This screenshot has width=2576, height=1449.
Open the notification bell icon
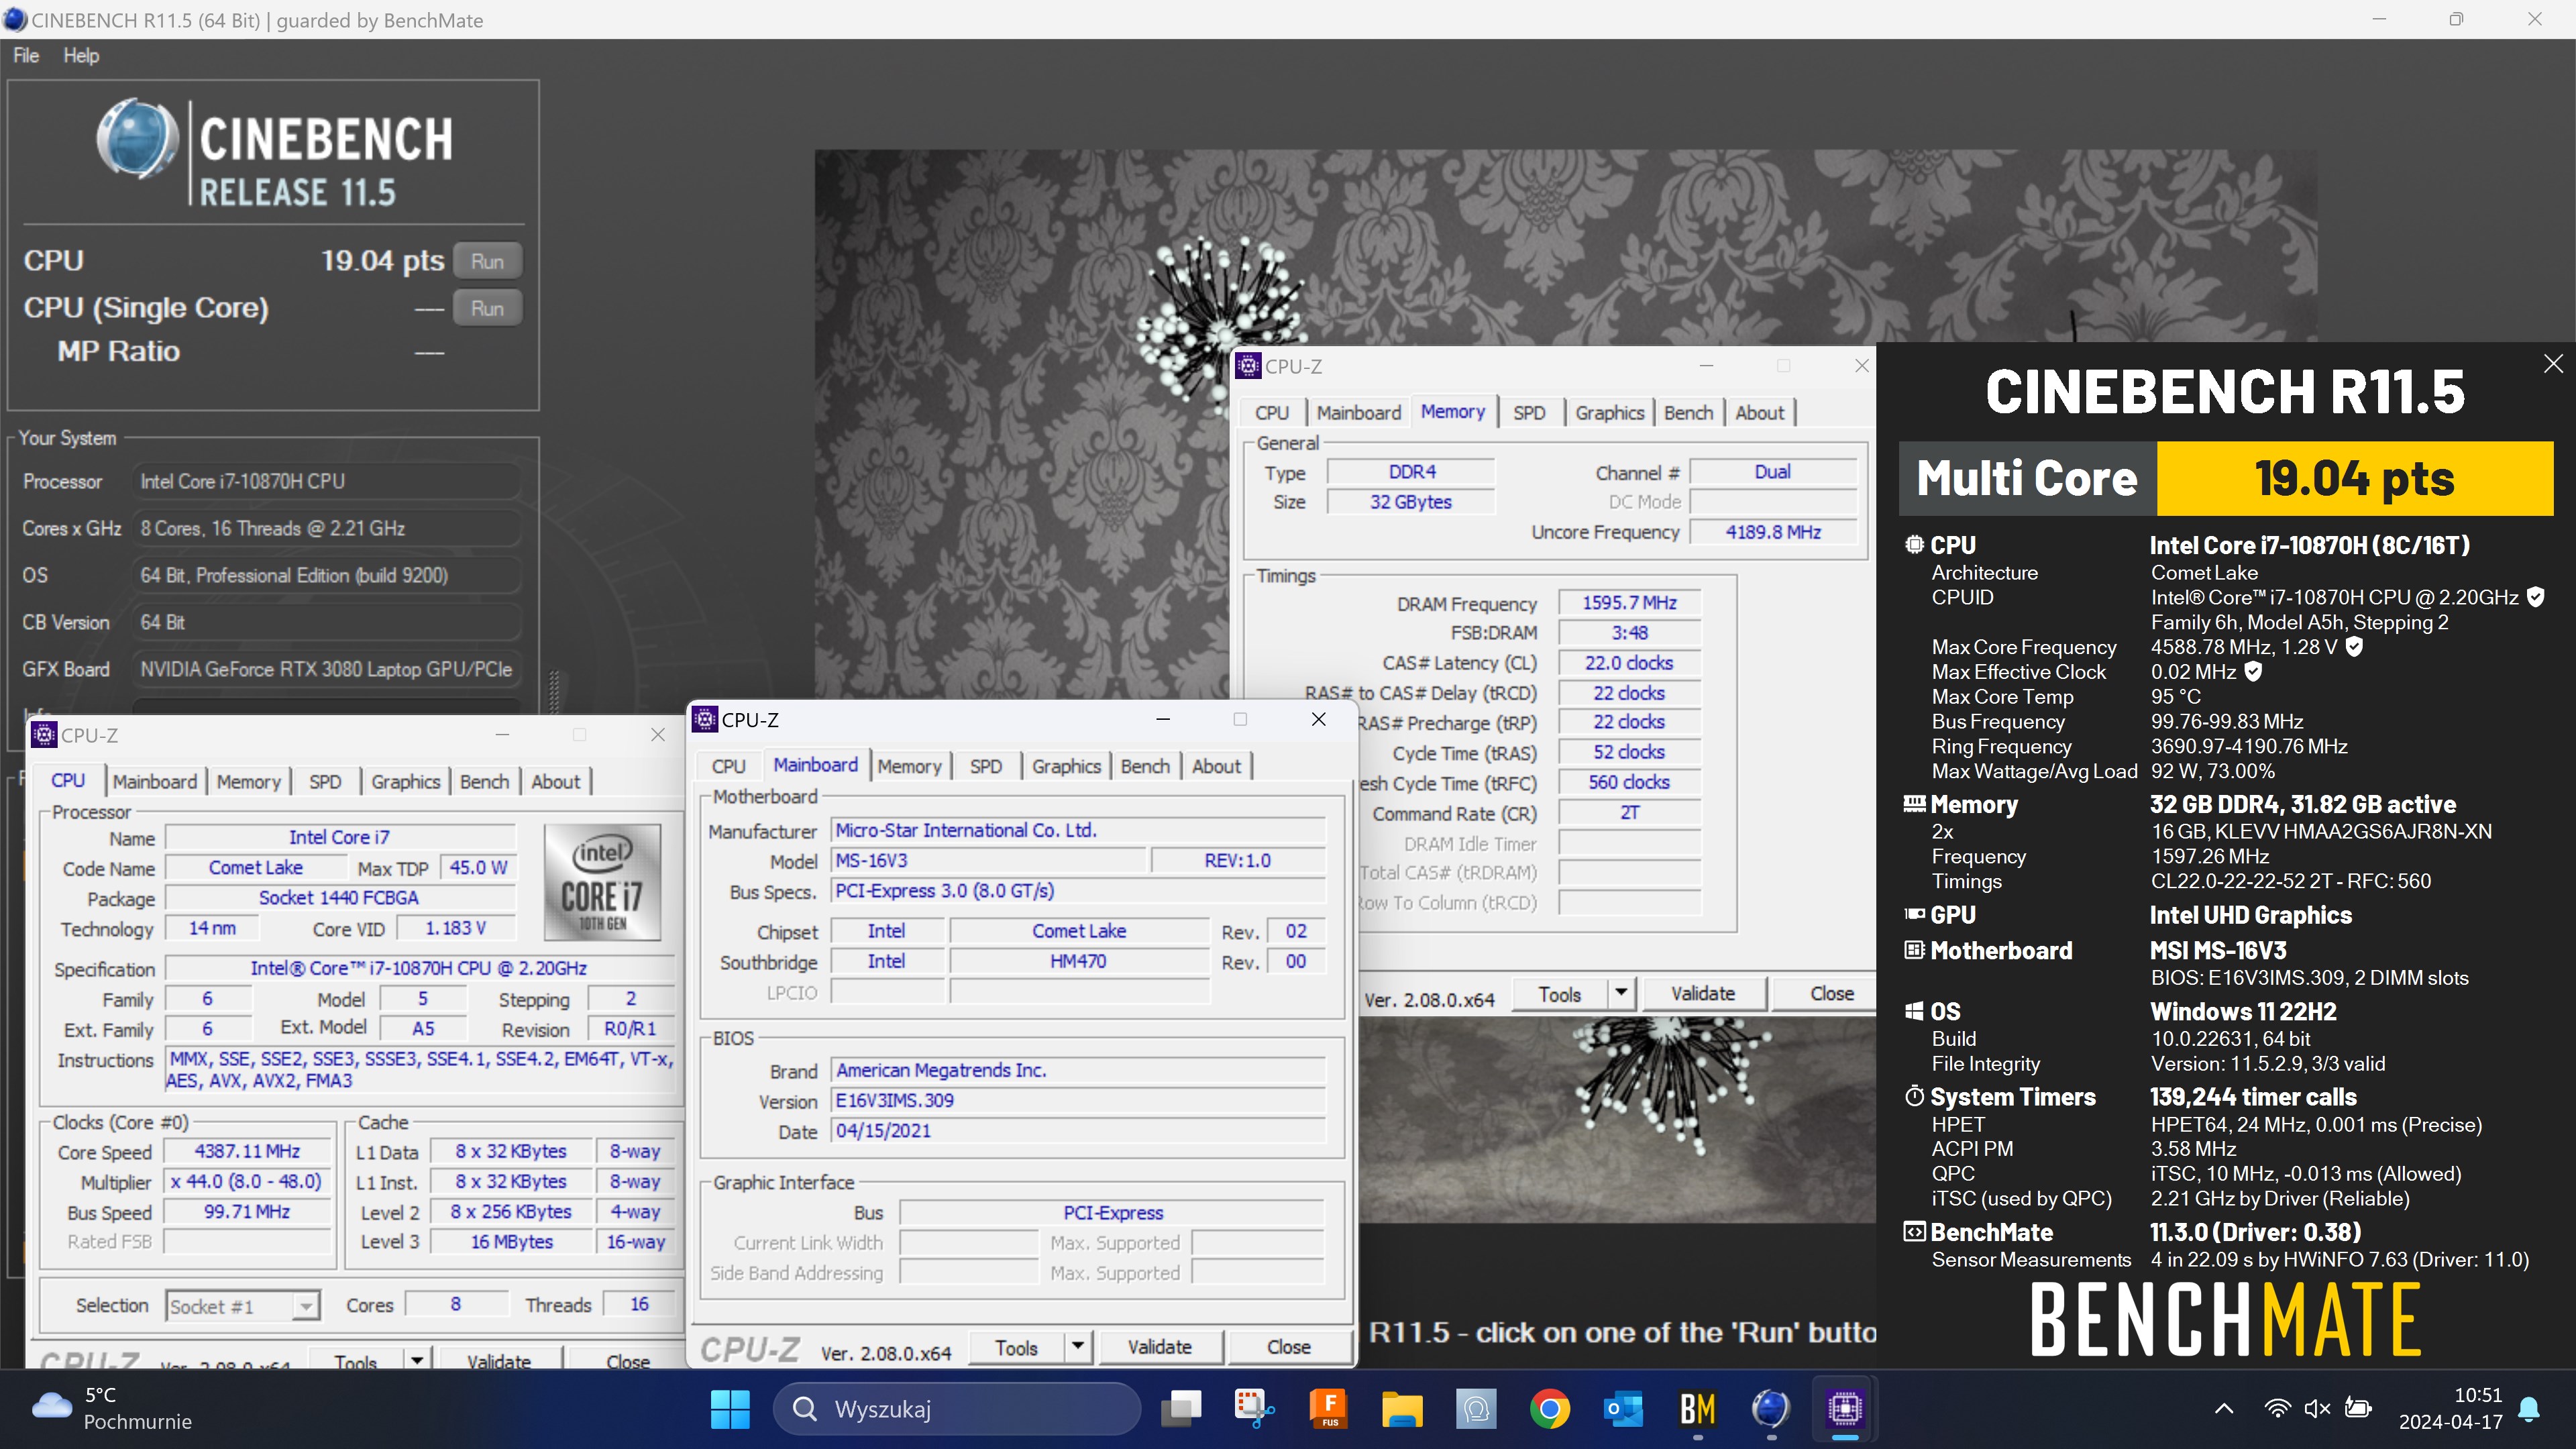(2529, 1409)
